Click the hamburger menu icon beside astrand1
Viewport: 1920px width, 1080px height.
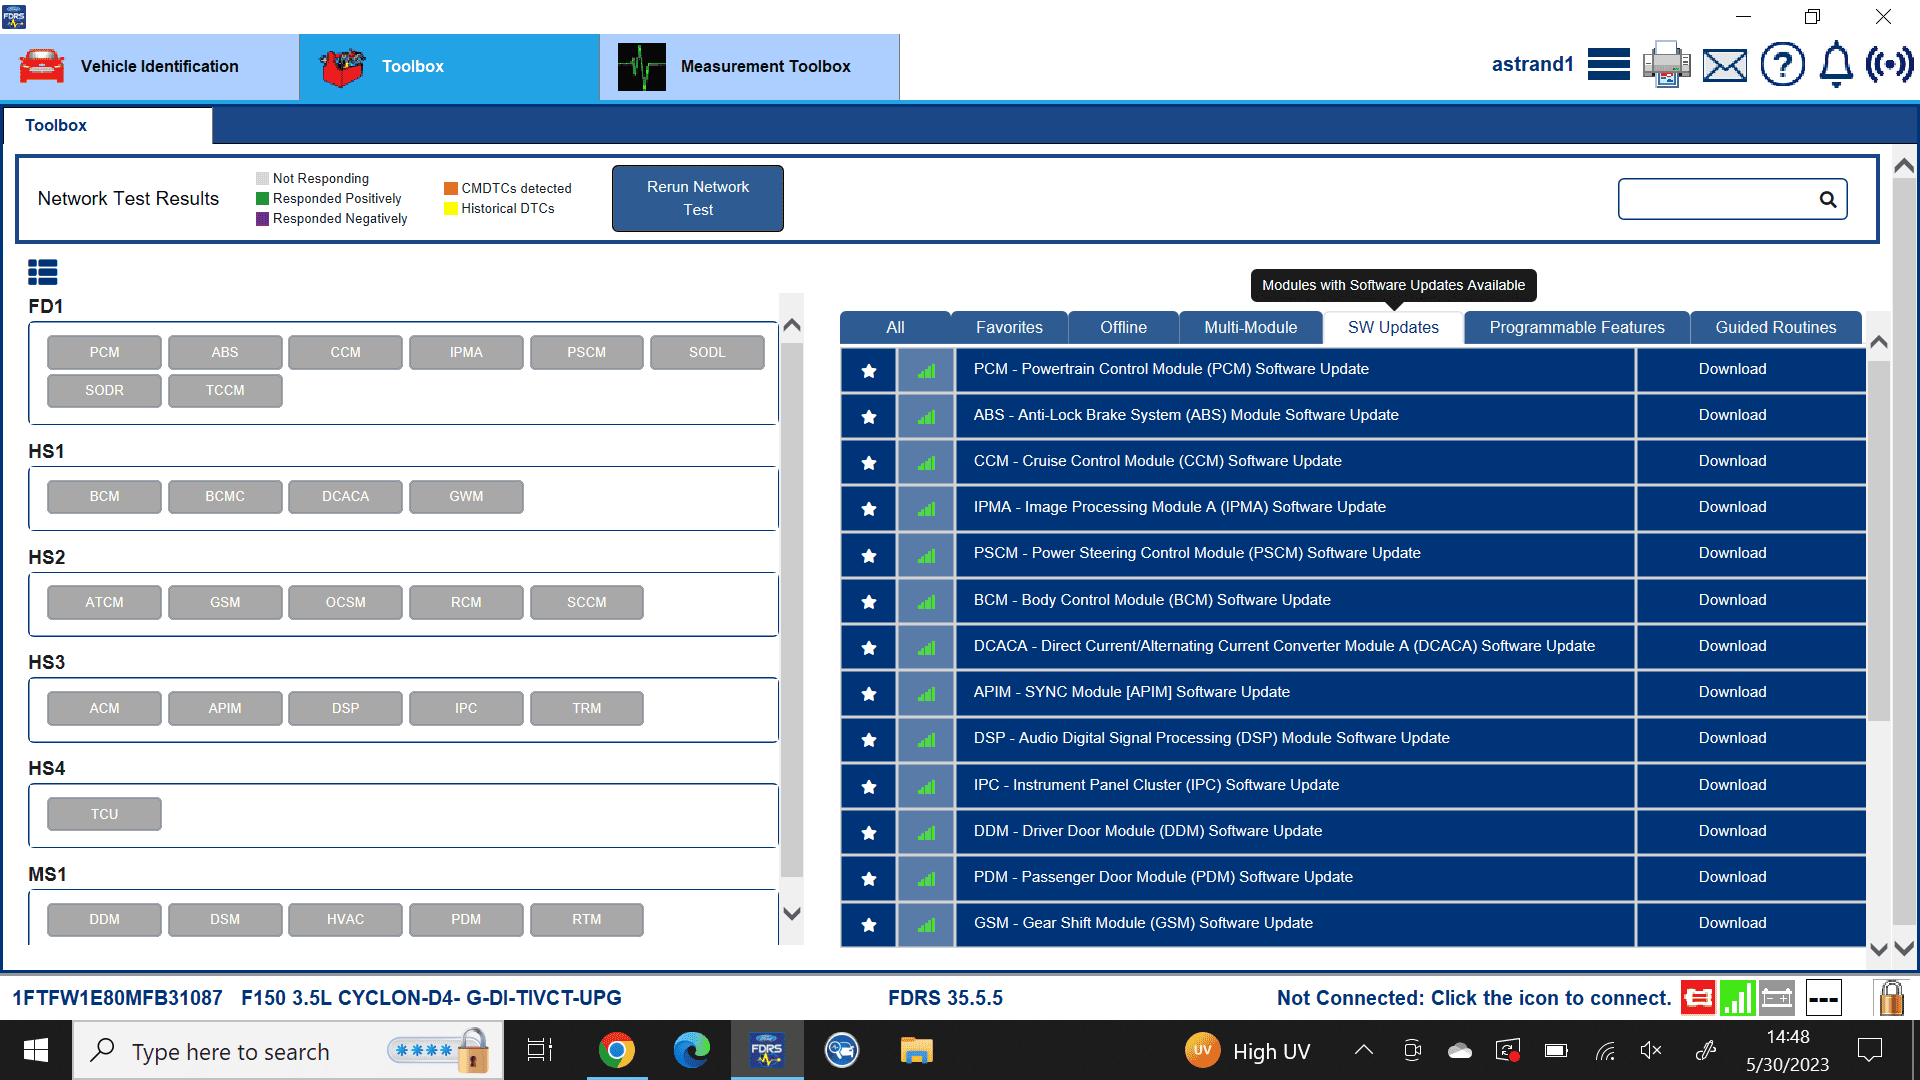[x=1608, y=65]
